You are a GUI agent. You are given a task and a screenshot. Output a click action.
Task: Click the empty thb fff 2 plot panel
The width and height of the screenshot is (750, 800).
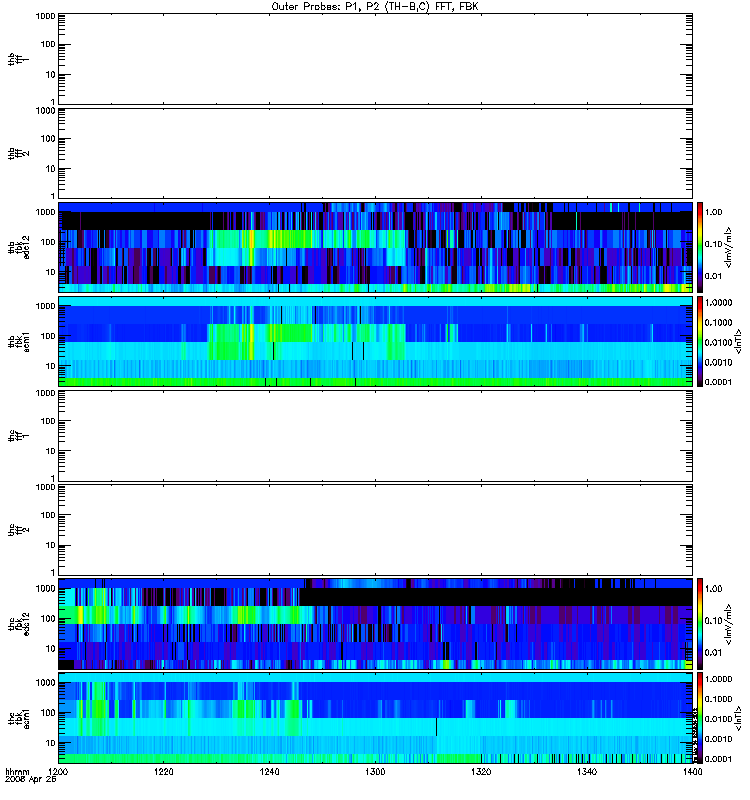point(375,153)
